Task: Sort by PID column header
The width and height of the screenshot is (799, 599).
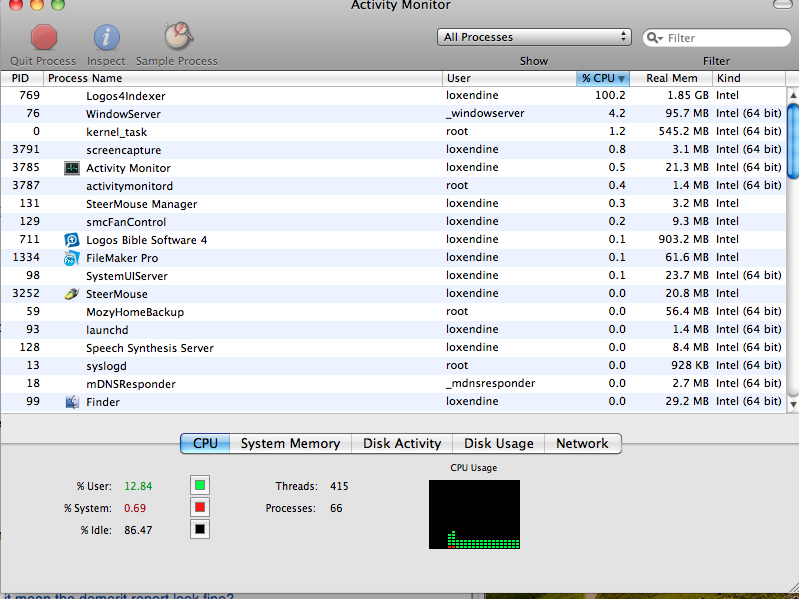Action: tap(21, 78)
